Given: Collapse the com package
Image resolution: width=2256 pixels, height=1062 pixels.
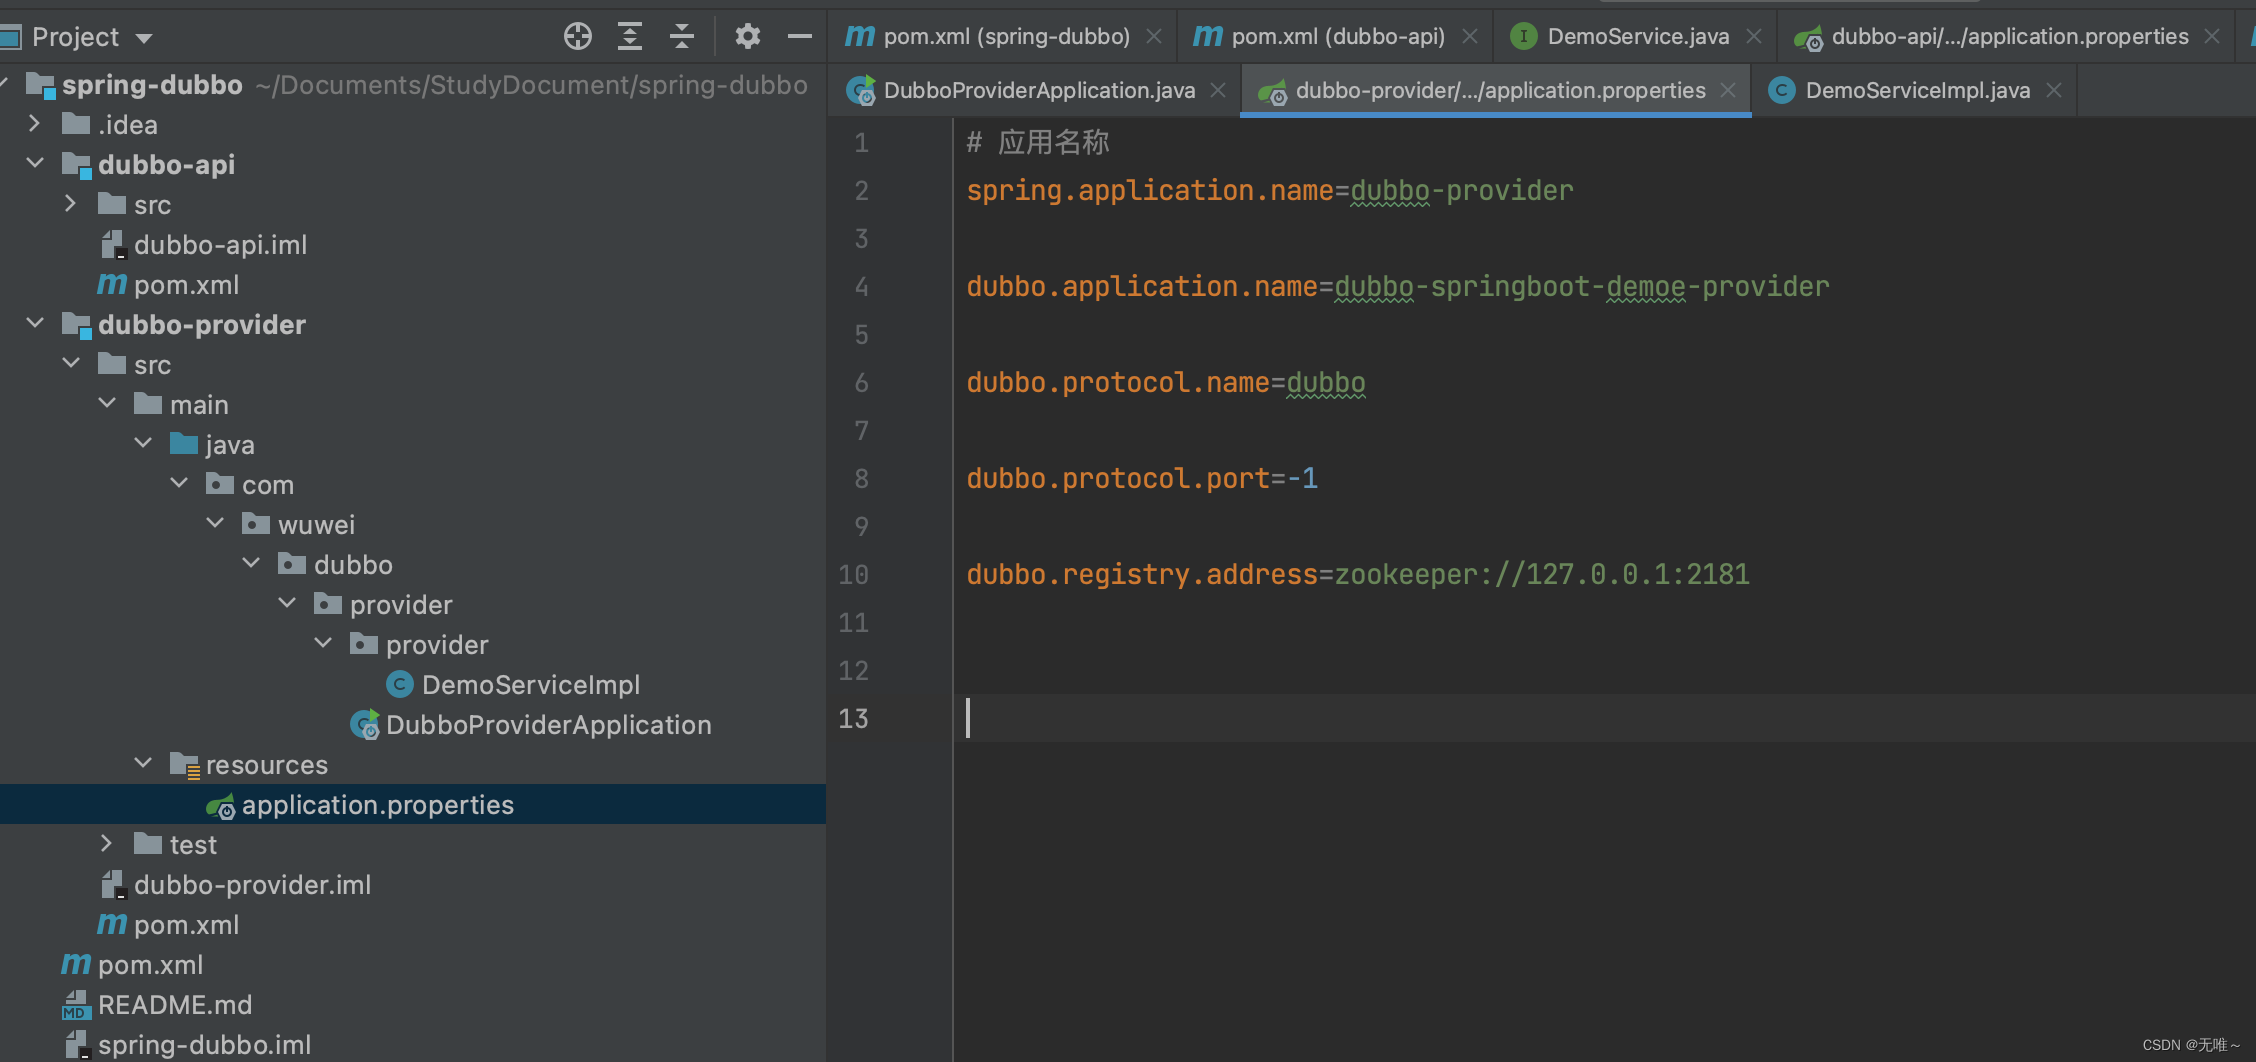Looking at the screenshot, I should [x=178, y=484].
